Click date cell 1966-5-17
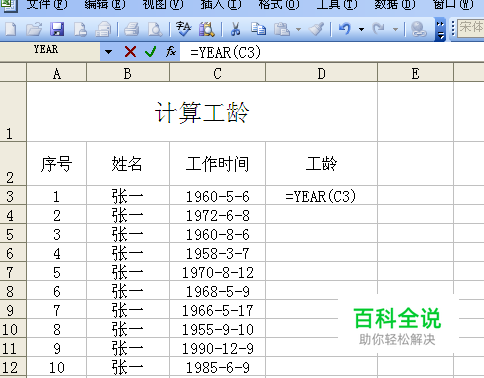Screen dimensions: 484x378 [217, 310]
